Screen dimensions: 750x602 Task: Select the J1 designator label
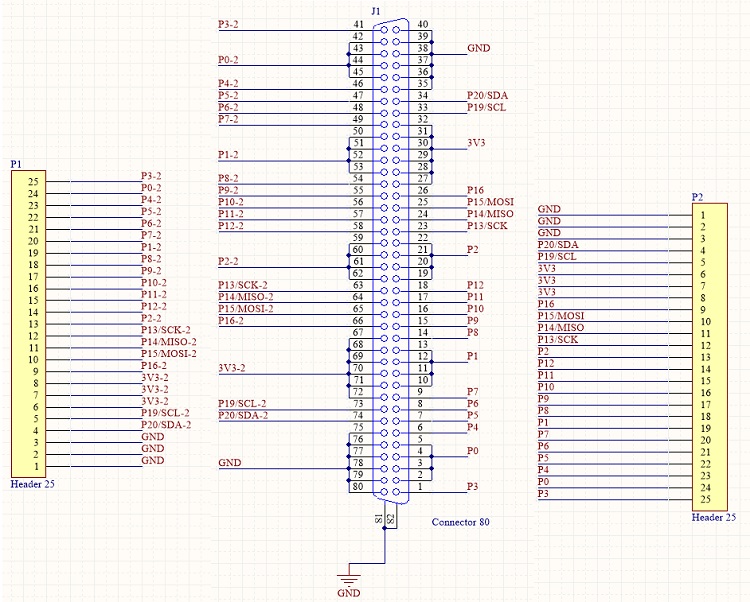point(375,11)
